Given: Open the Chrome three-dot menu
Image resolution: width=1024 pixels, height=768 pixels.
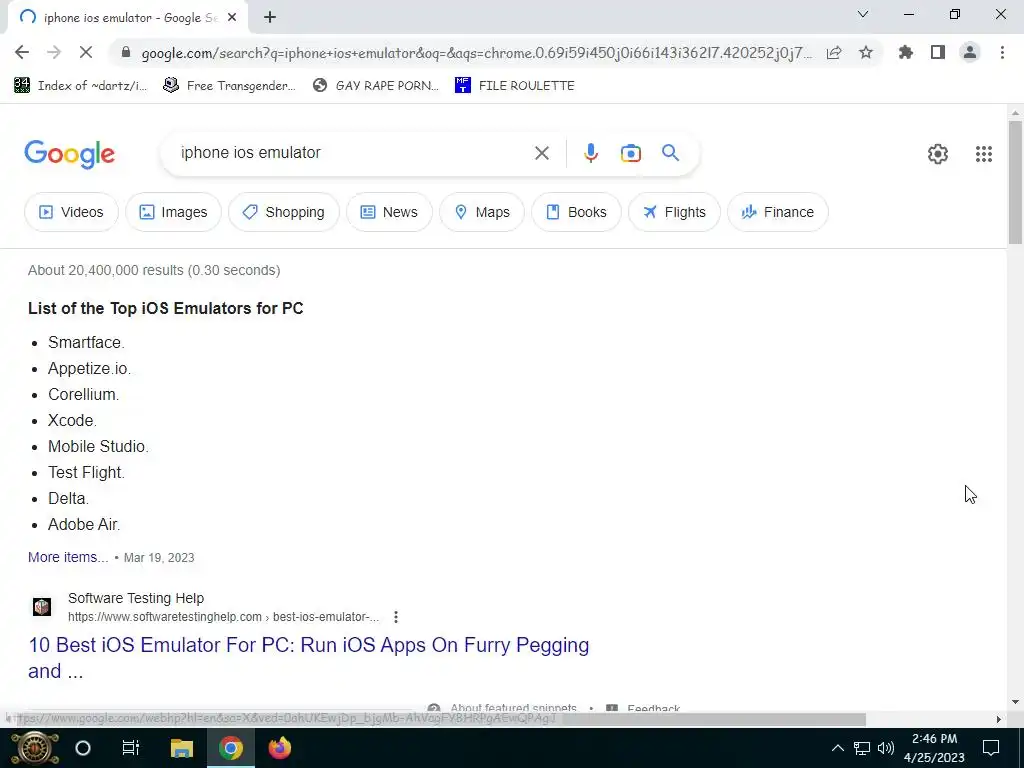Looking at the screenshot, I should click(1002, 52).
